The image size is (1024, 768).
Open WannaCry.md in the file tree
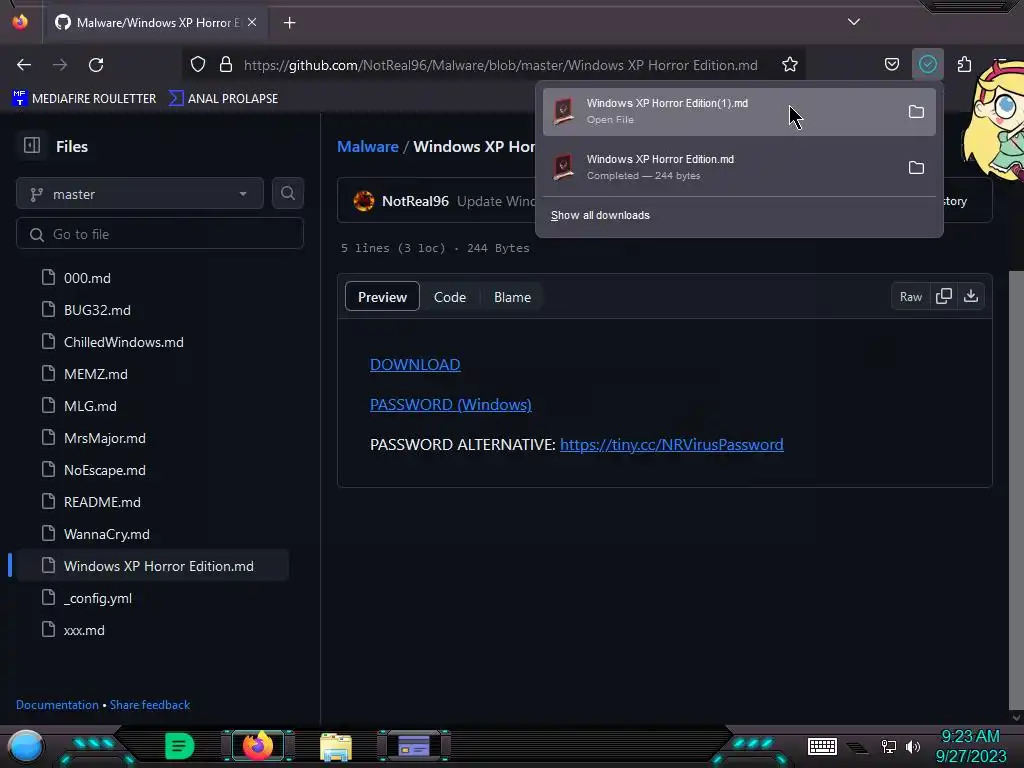click(x=106, y=534)
